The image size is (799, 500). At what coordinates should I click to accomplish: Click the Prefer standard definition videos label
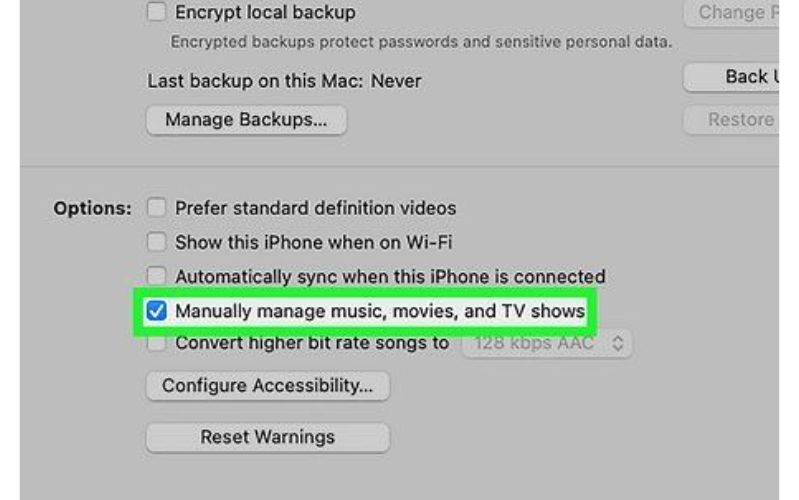pos(316,208)
